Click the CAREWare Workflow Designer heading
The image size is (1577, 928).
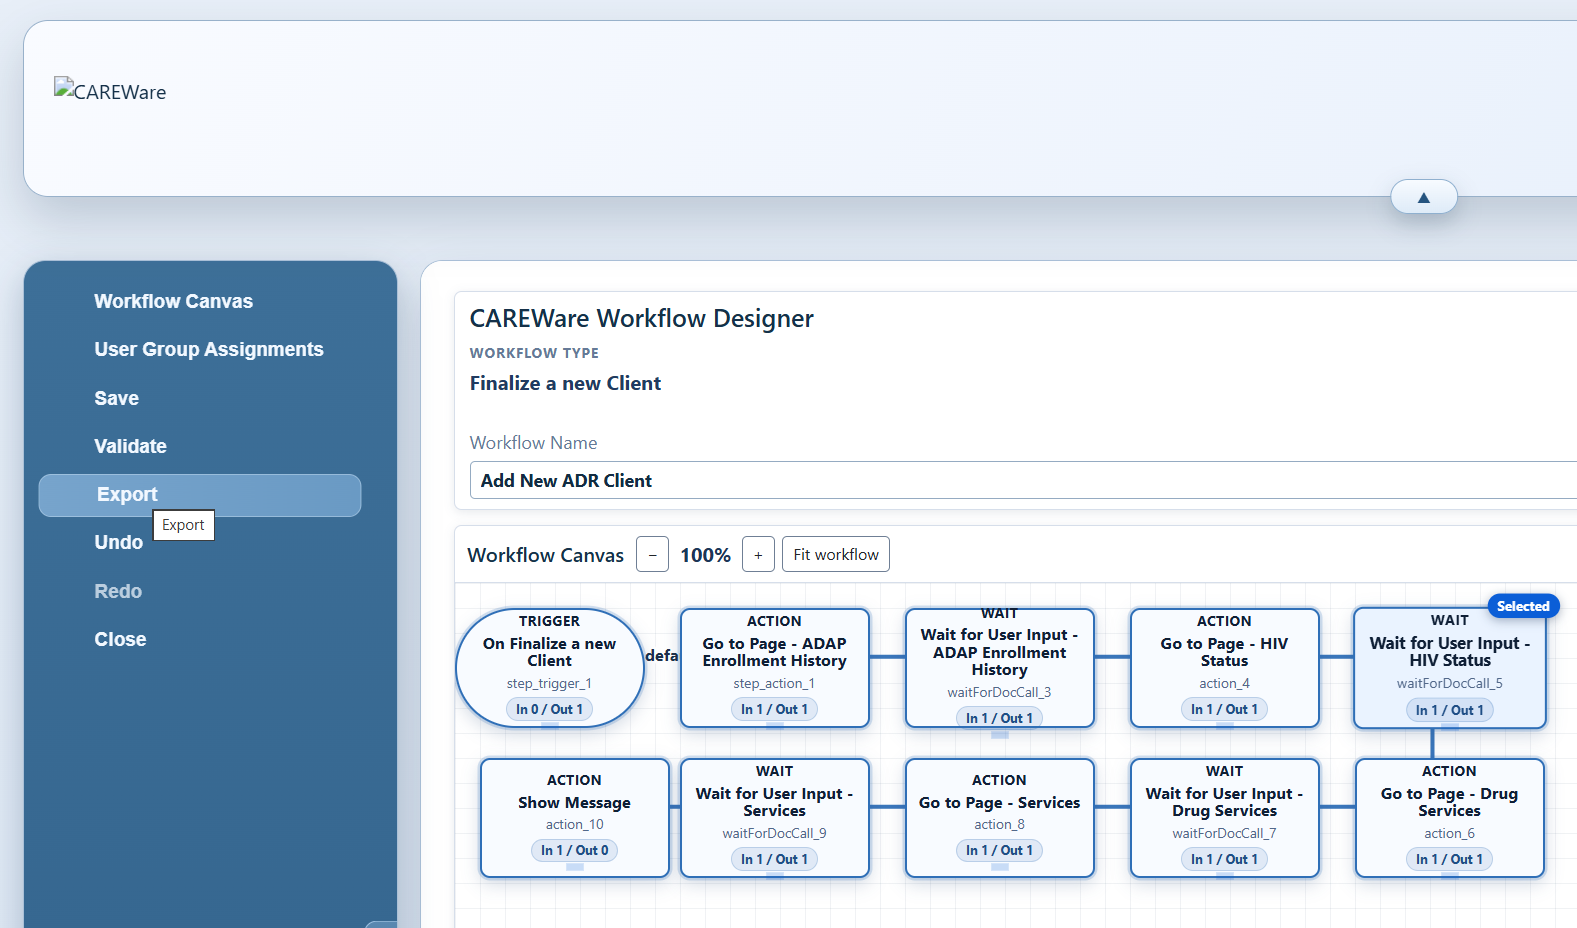point(641,318)
